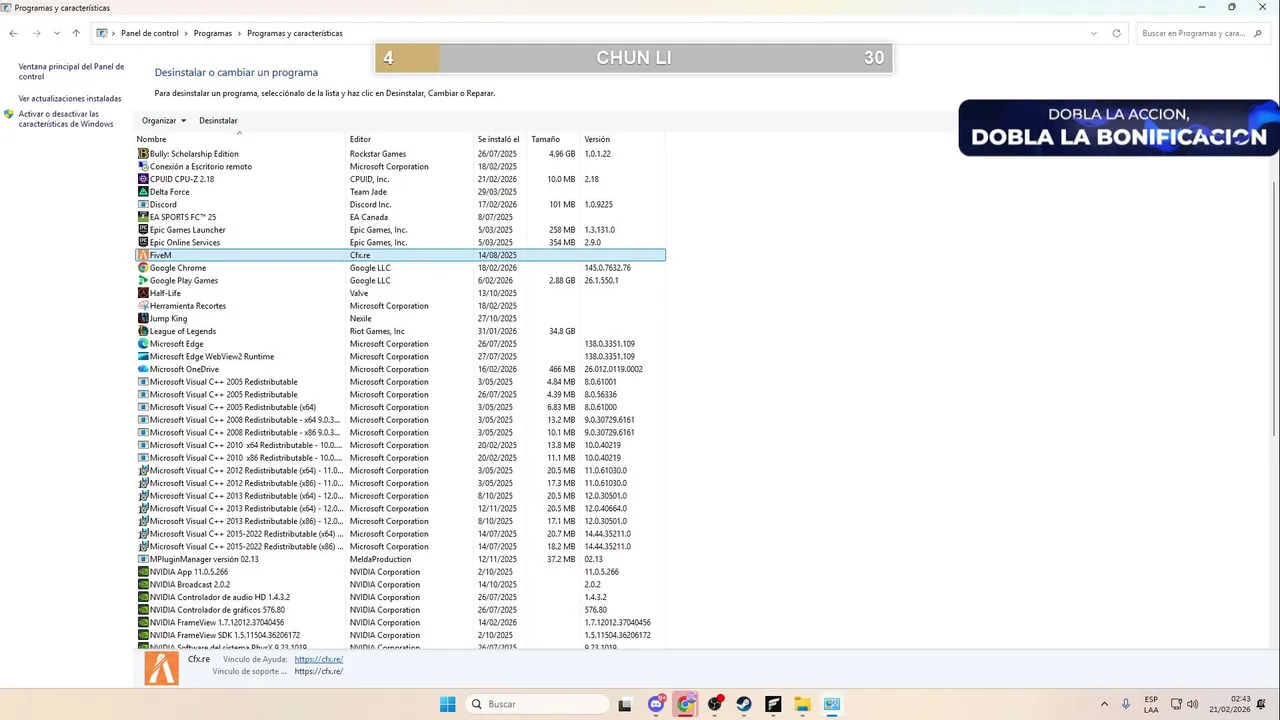Click the CPUID CPU-Z 2.18 icon
The image size is (1280, 720).
click(x=143, y=179)
